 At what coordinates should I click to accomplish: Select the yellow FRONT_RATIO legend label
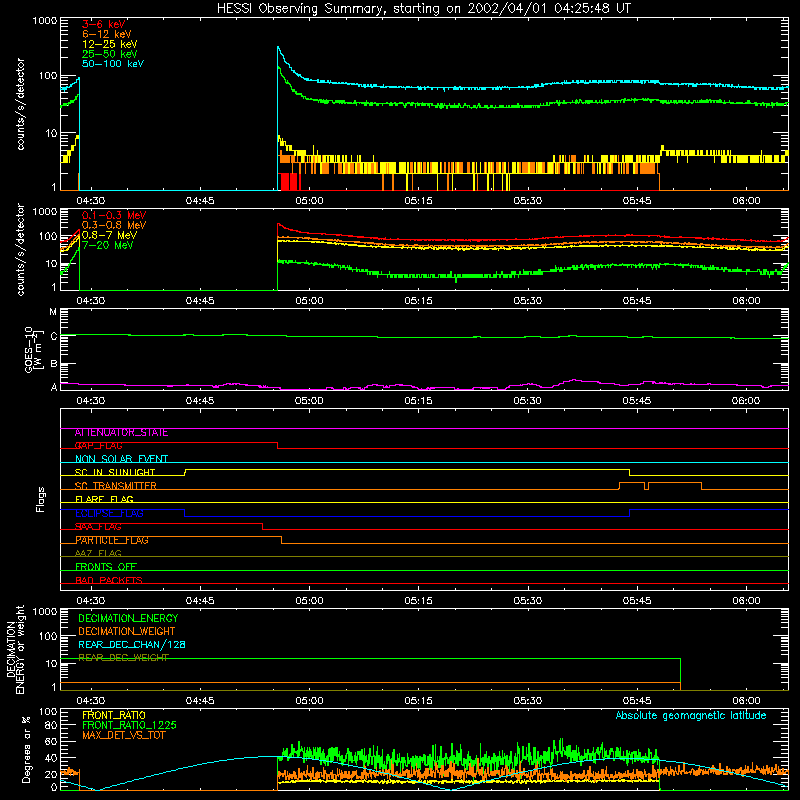(114, 715)
